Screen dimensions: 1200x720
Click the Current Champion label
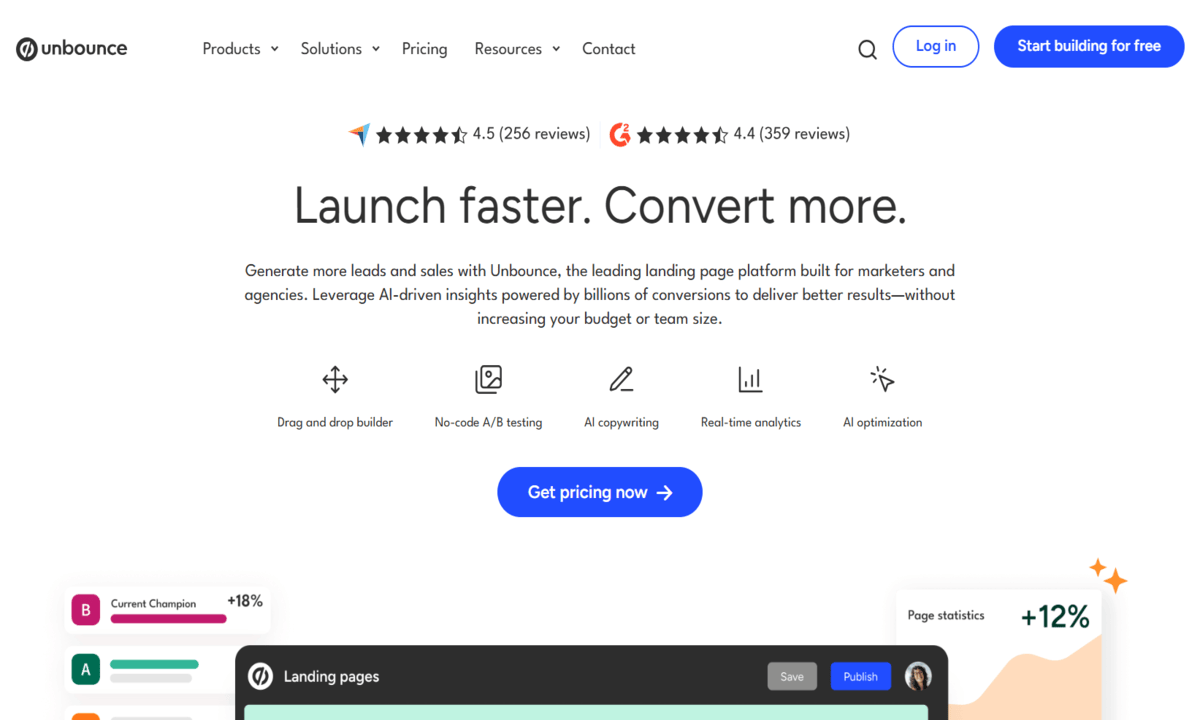(153, 603)
